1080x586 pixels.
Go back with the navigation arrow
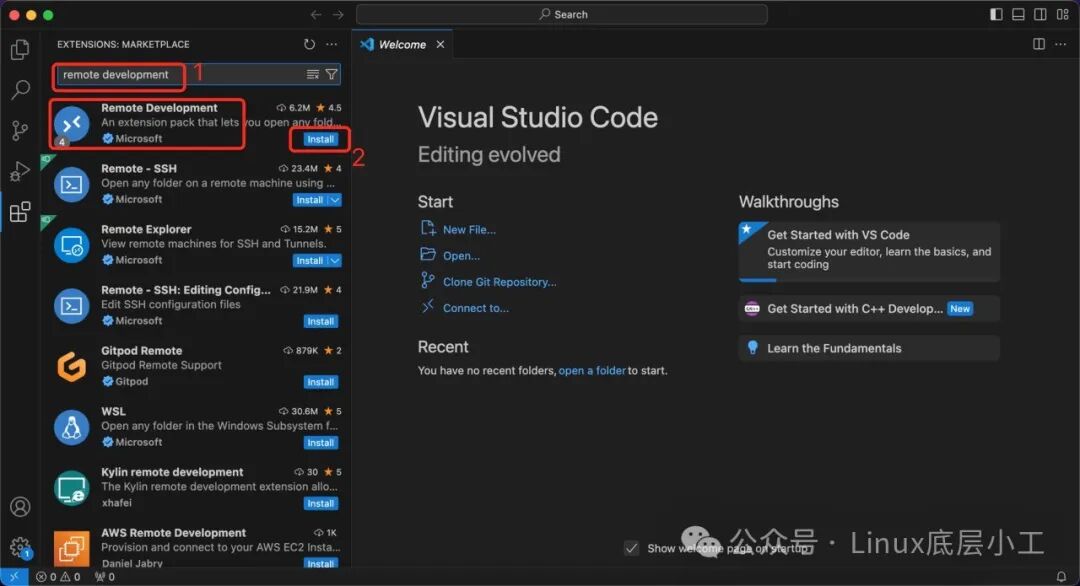point(315,14)
